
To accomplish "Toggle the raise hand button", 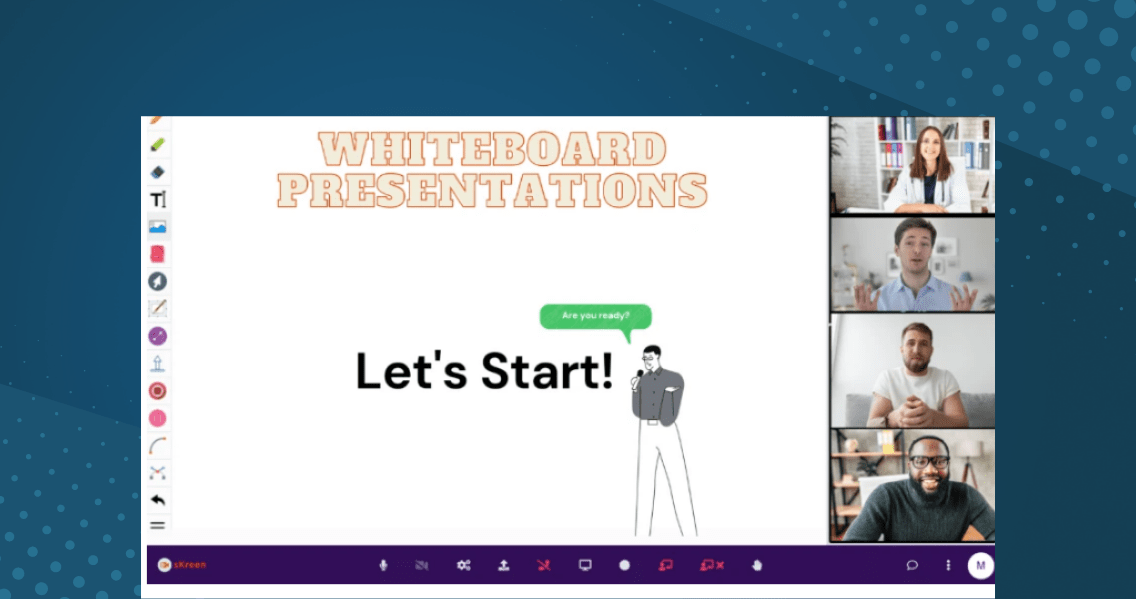I will 757,565.
